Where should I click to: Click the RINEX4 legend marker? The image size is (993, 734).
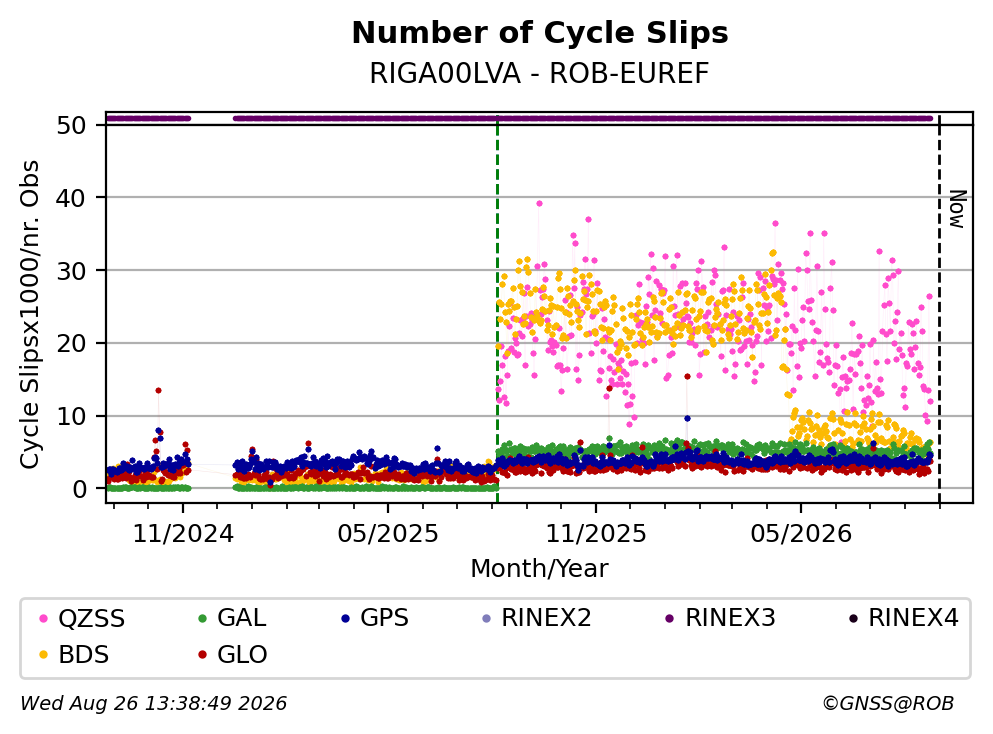pyautogui.click(x=853, y=618)
